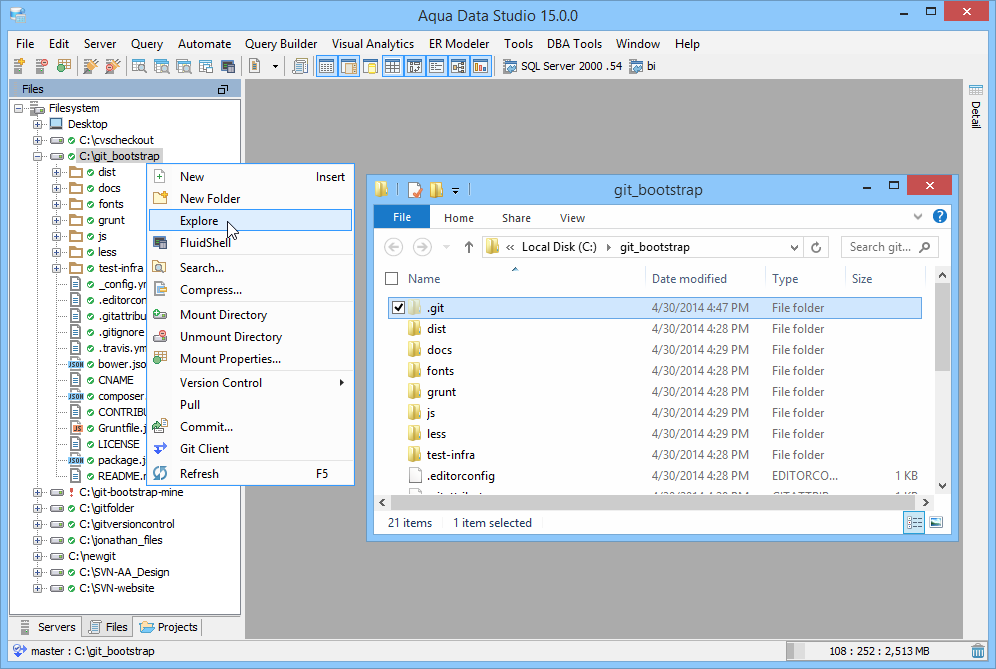Click the yellow cylinder database toolbar icon

coord(370,66)
